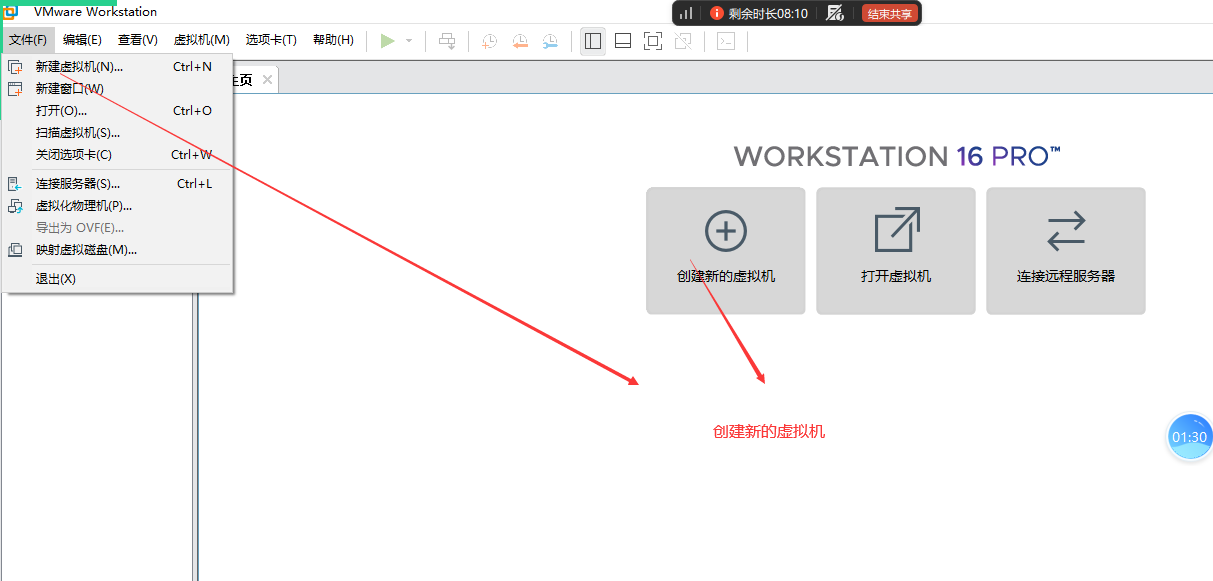
Task: Close the home tab with its X
Action: point(267,80)
